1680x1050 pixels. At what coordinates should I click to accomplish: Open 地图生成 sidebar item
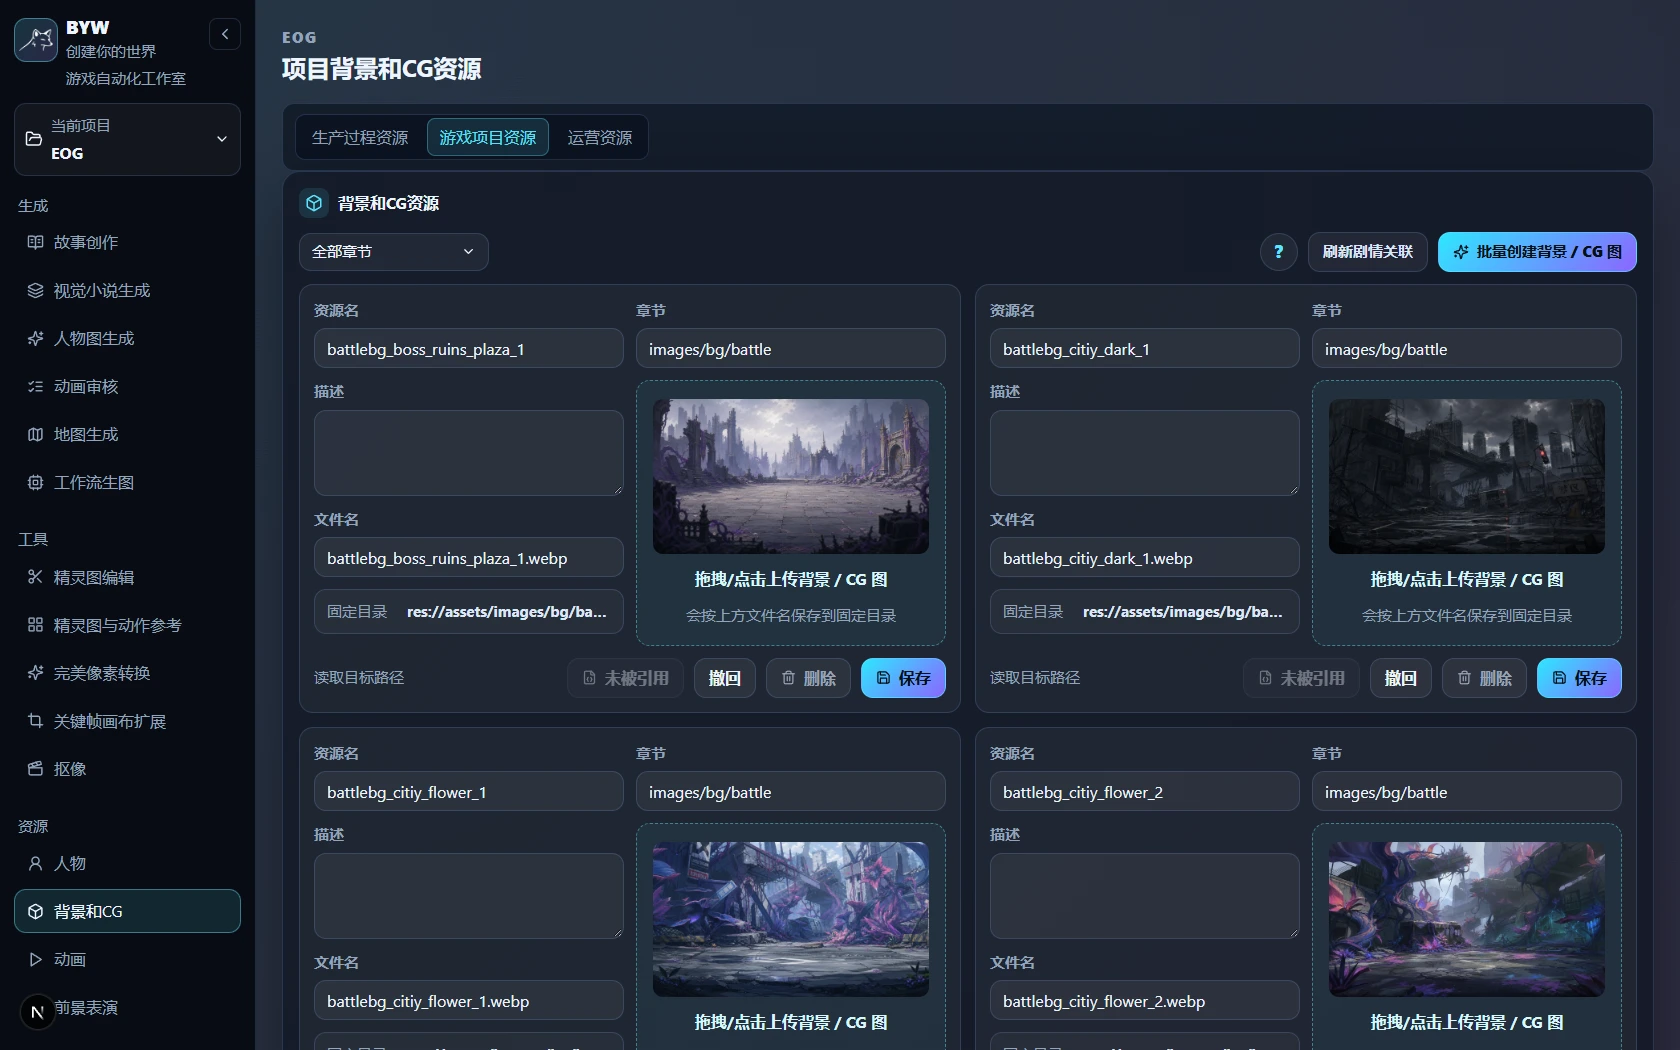[127, 434]
